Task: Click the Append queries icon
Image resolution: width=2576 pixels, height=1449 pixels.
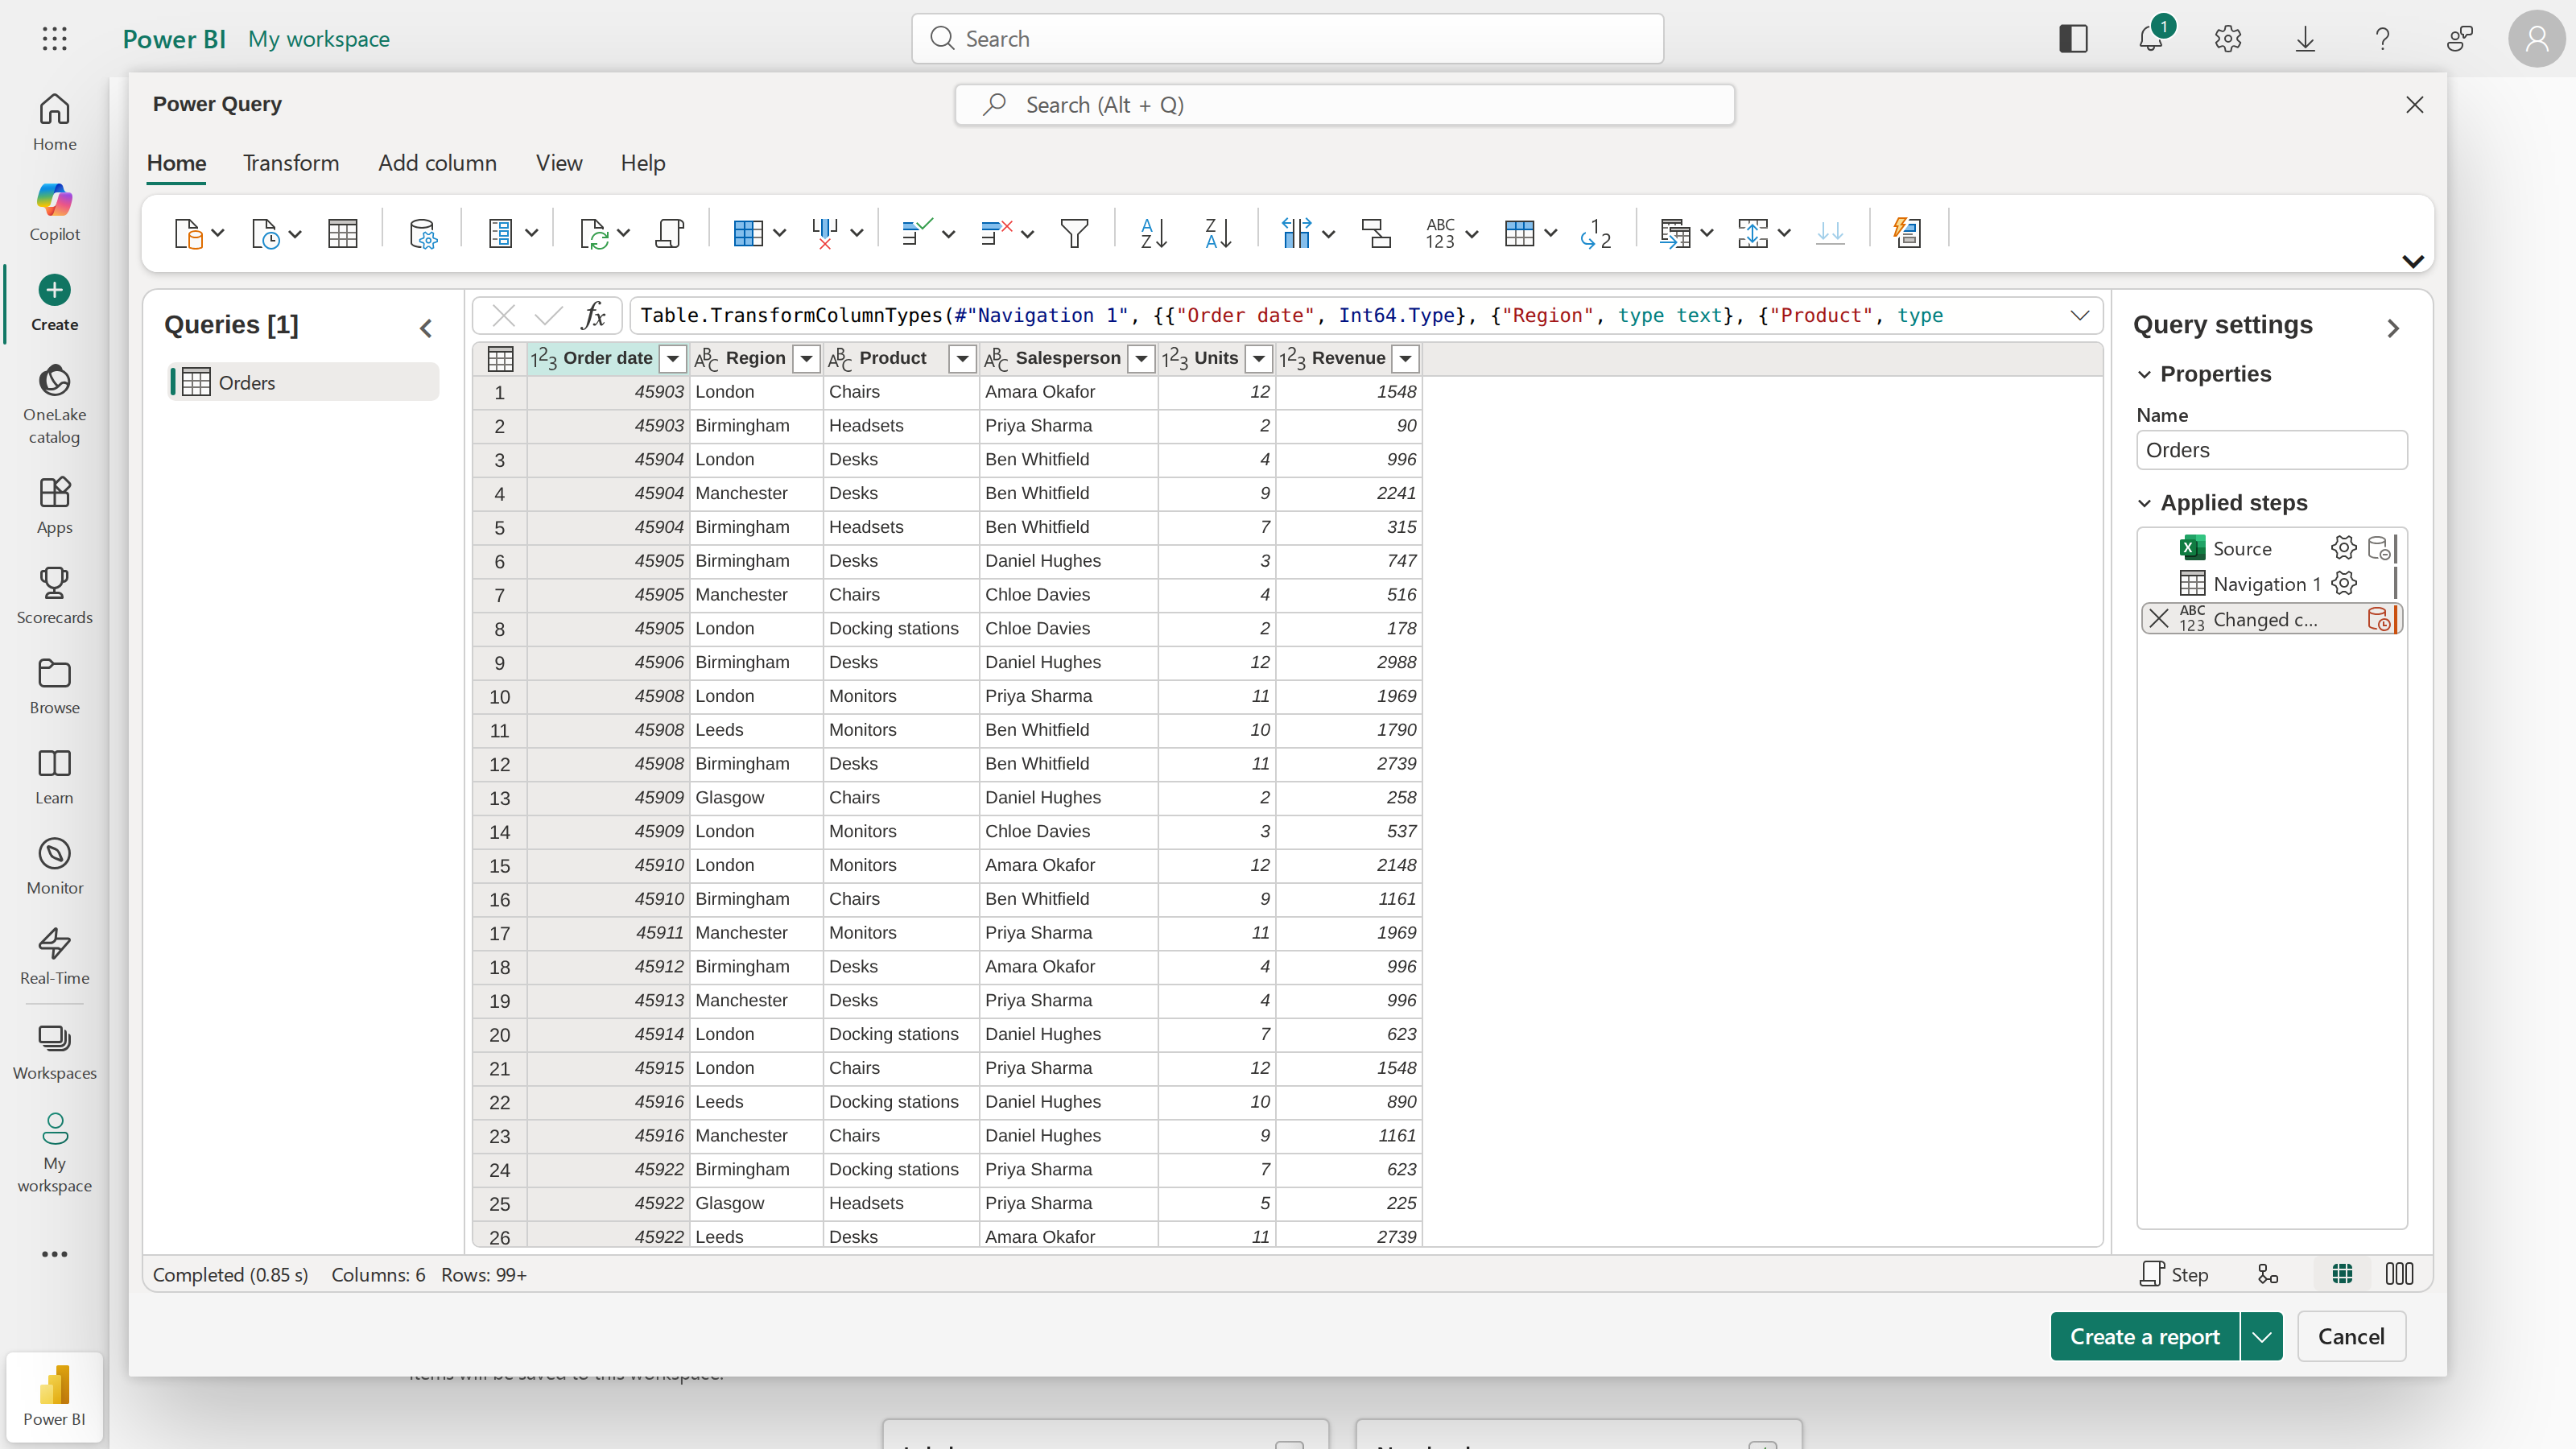Action: point(1753,233)
